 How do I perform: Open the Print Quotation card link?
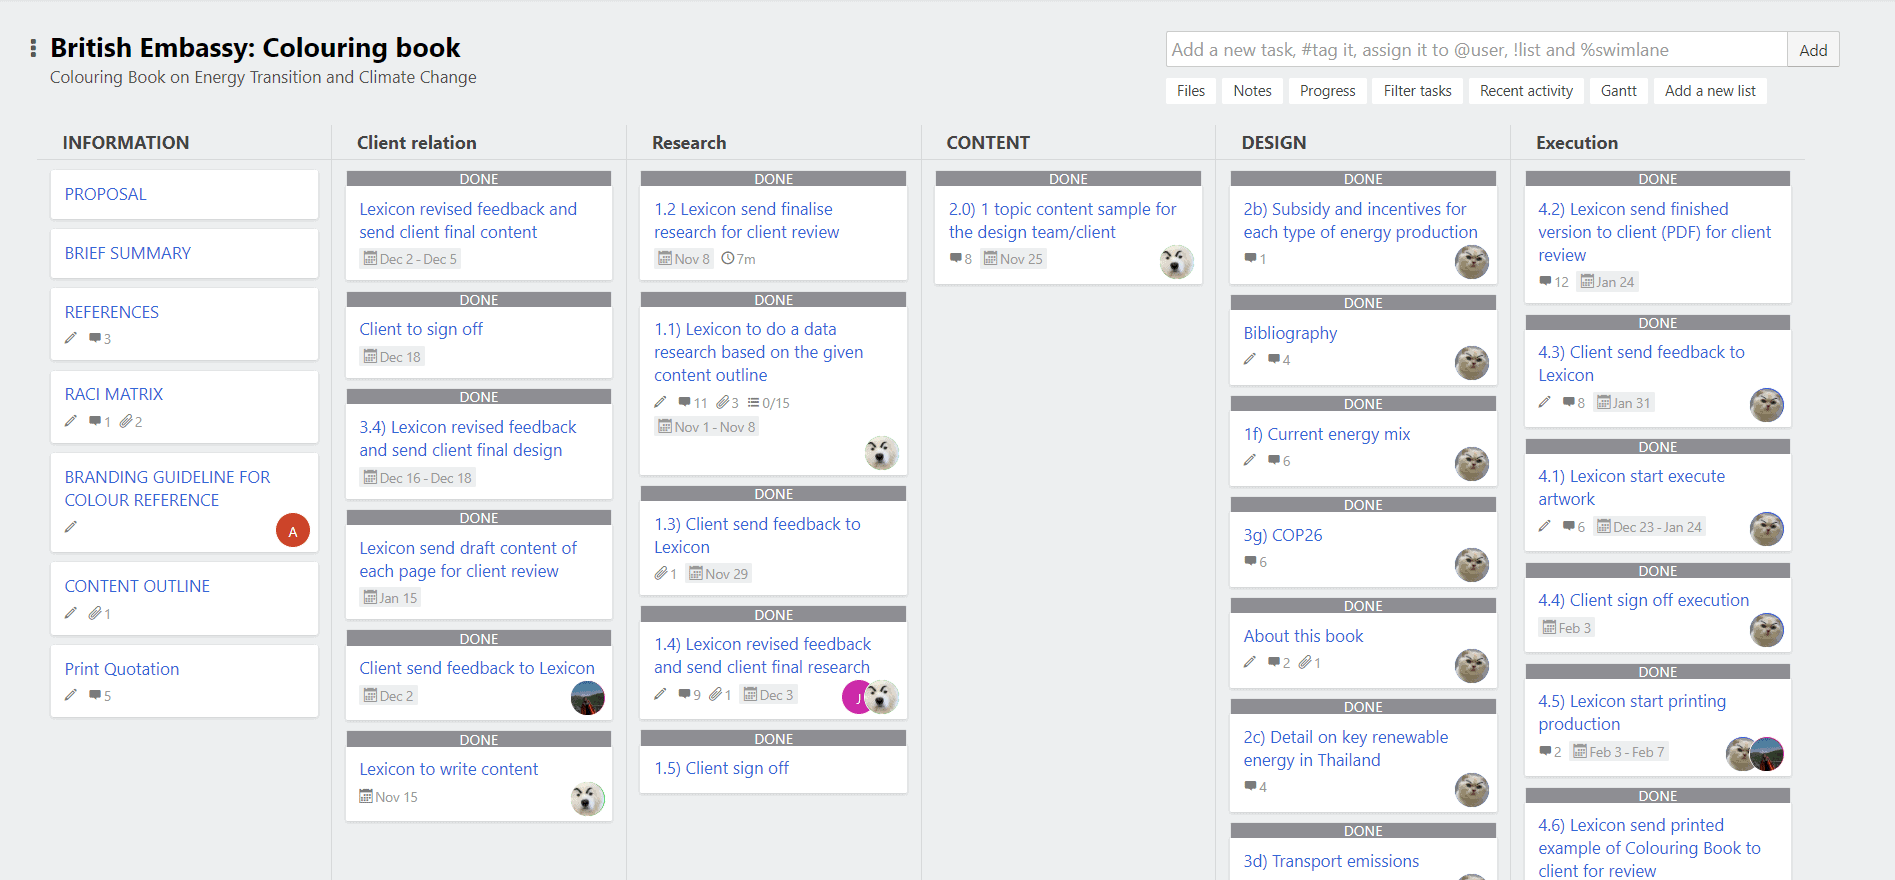(x=122, y=669)
